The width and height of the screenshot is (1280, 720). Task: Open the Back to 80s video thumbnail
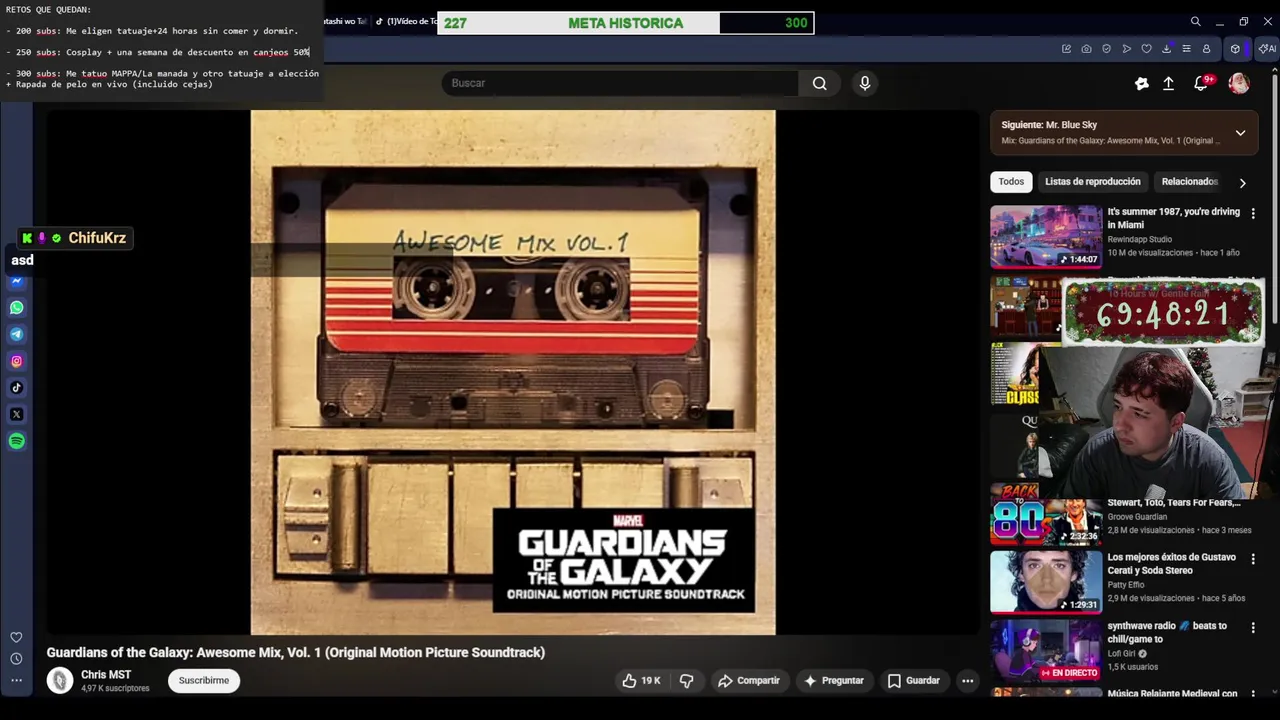pos(1046,514)
